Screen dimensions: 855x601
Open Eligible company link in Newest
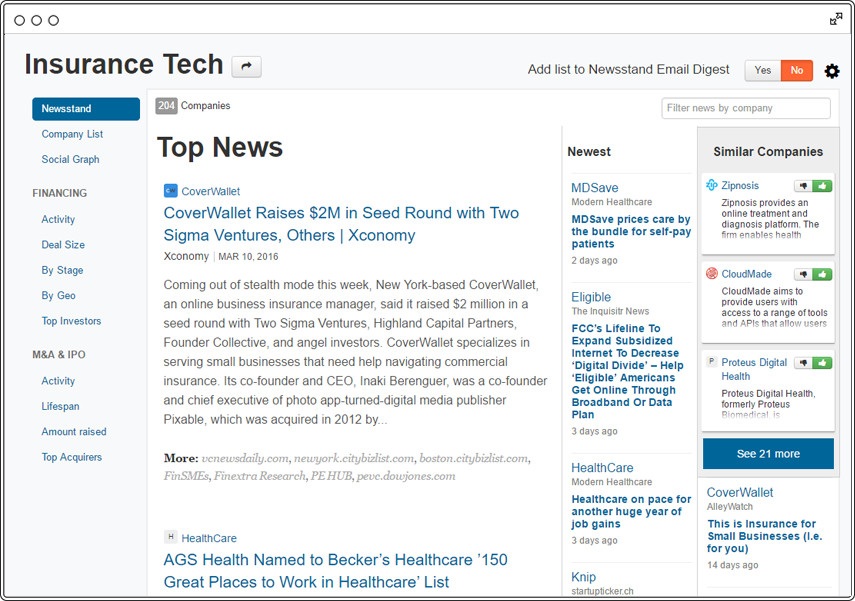[x=591, y=297]
